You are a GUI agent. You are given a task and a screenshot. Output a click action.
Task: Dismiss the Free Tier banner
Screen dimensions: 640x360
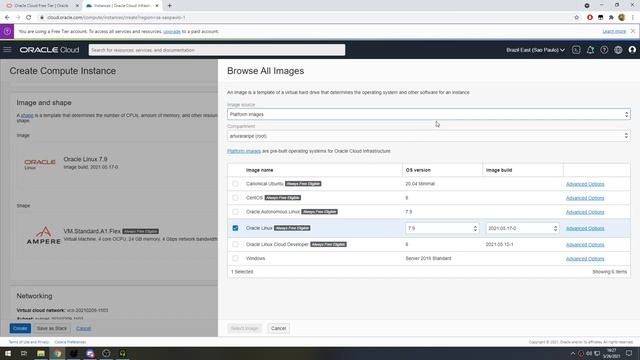(x=633, y=31)
